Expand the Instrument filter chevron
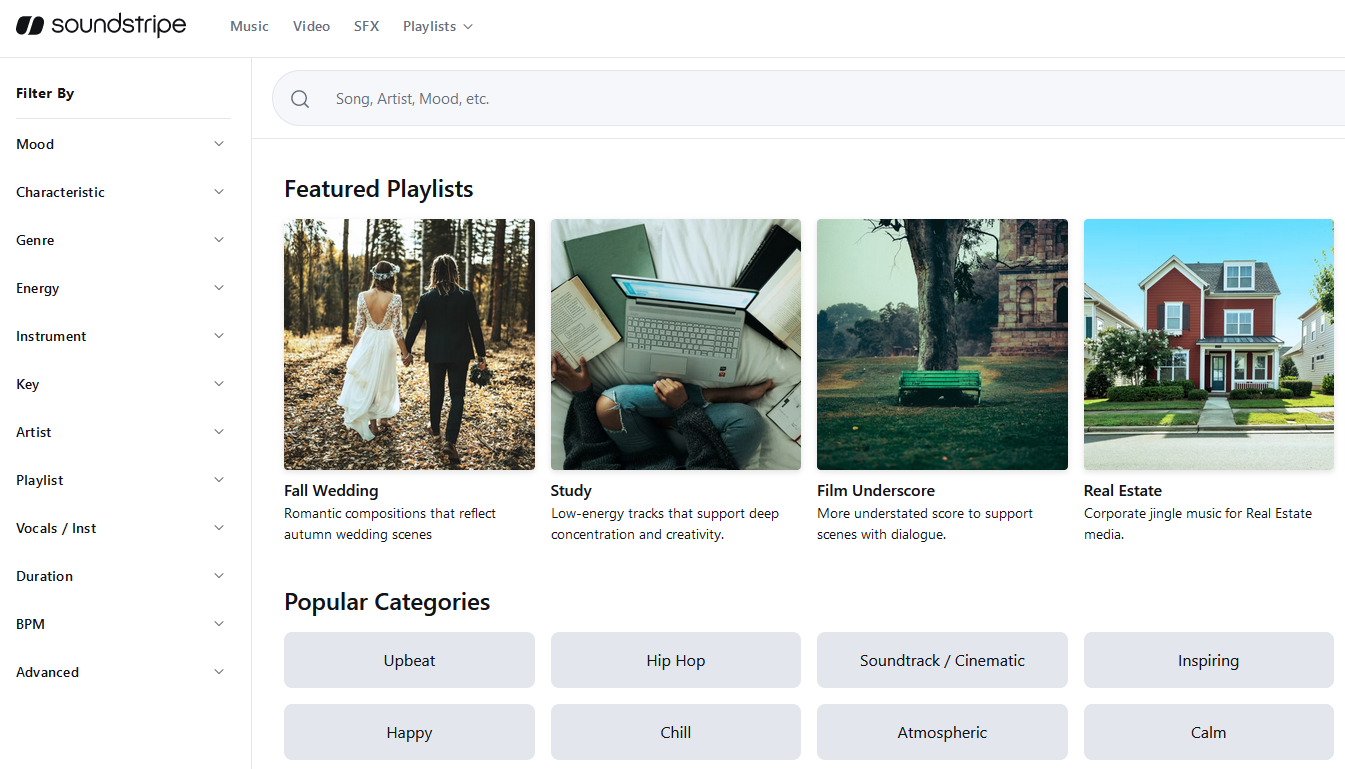Screen dimensions: 1345x769 [x=219, y=336]
